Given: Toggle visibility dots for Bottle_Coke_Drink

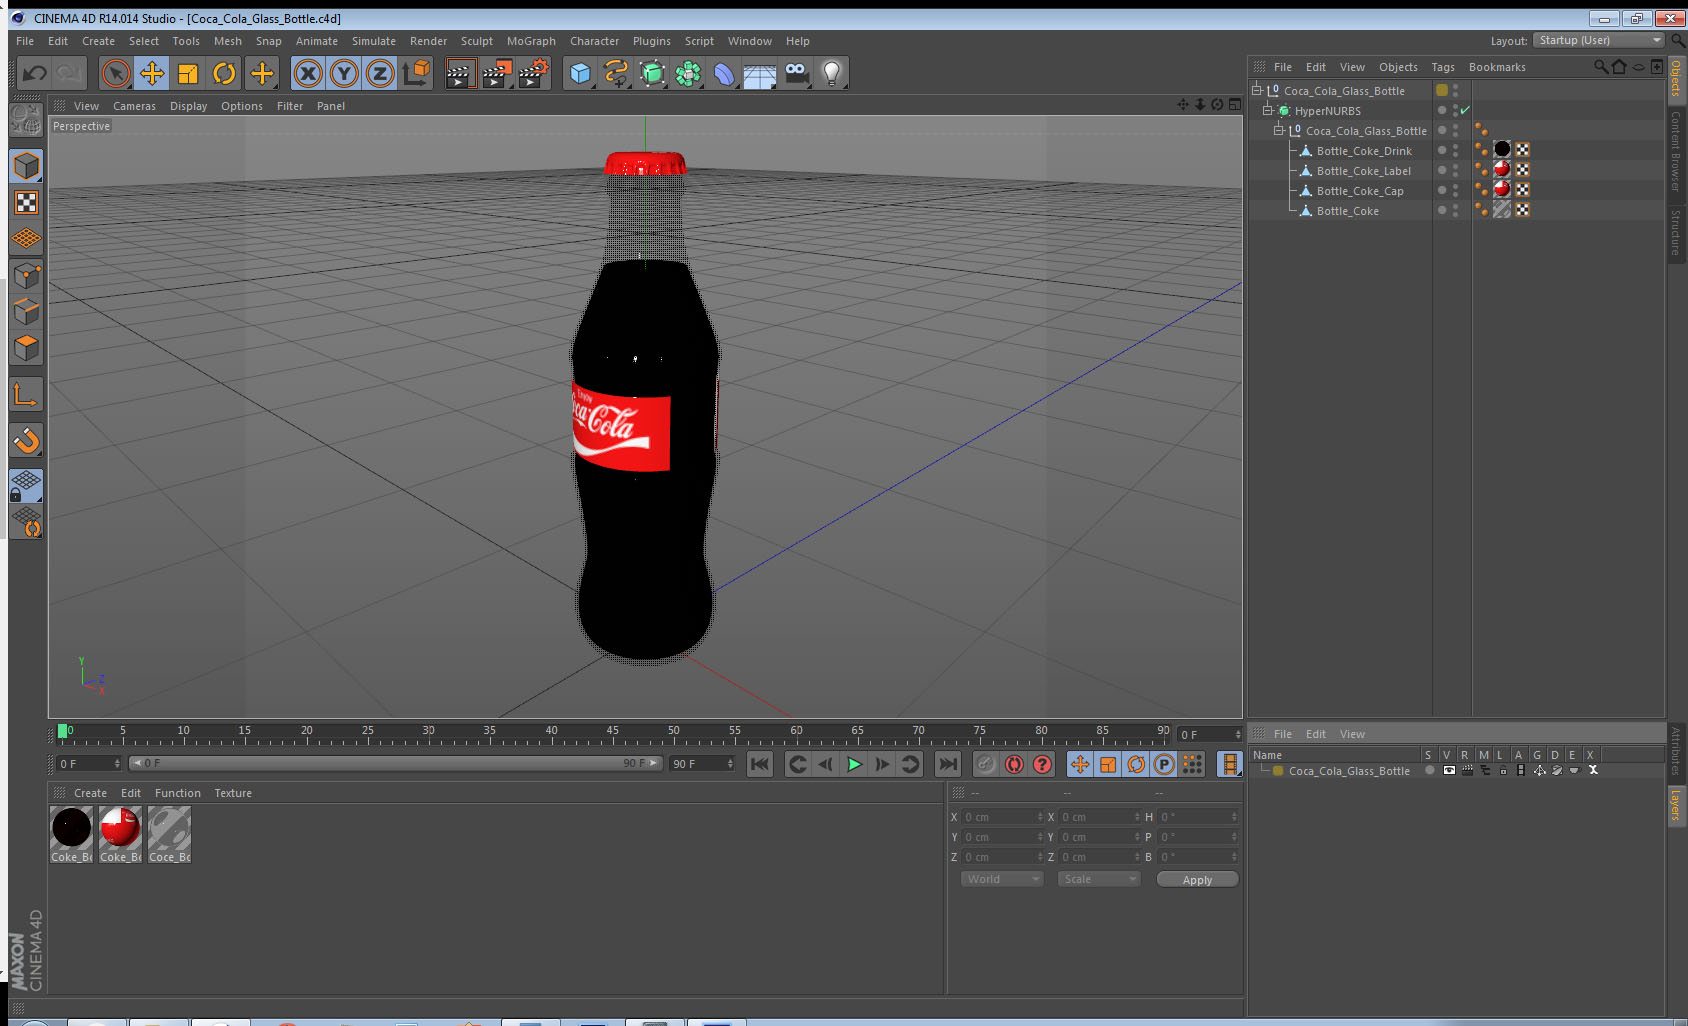Looking at the screenshot, I should point(1455,150).
